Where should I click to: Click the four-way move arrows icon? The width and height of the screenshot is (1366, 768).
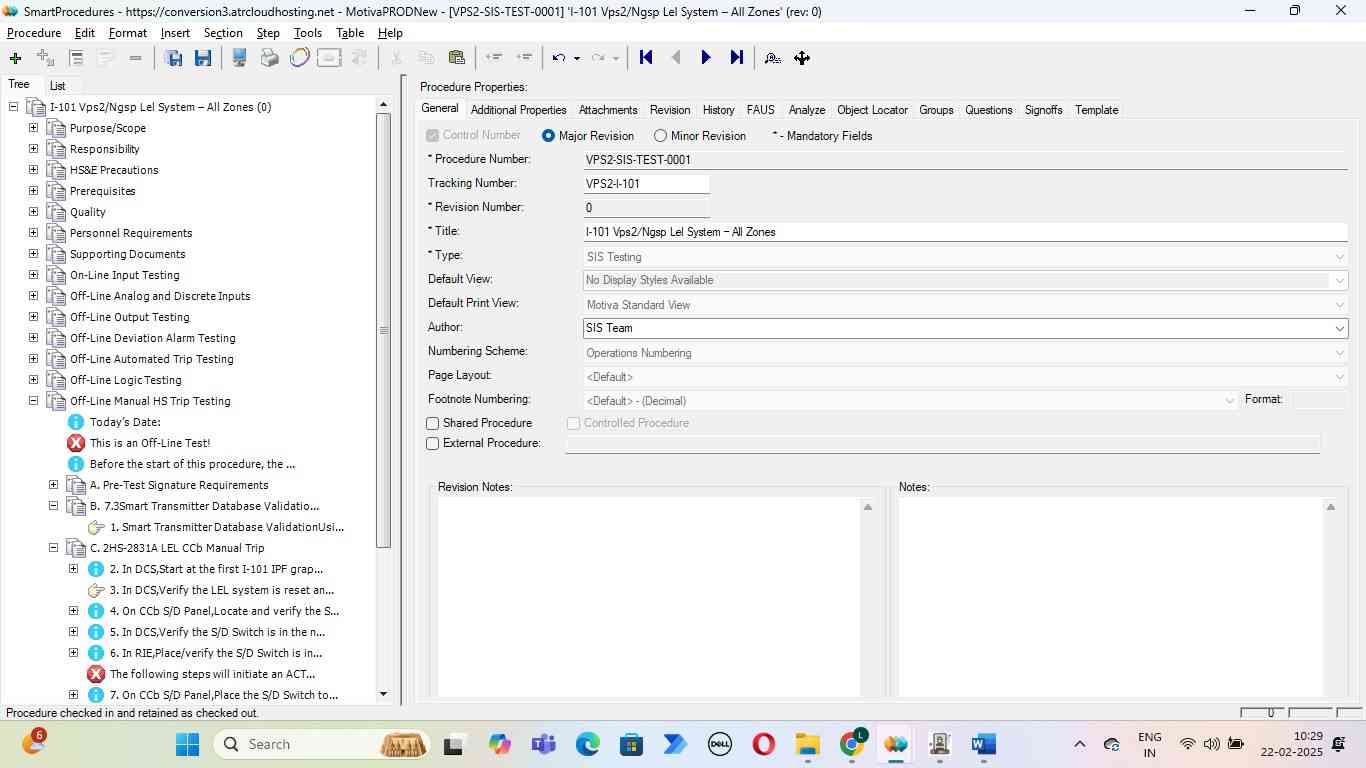(x=802, y=58)
